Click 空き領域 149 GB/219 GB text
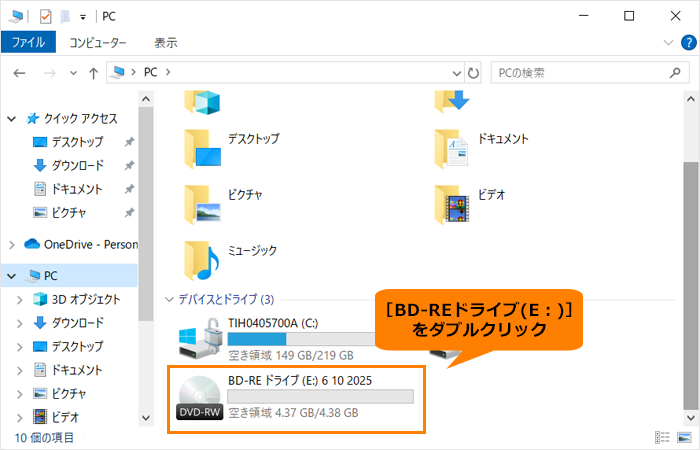 [x=291, y=356]
